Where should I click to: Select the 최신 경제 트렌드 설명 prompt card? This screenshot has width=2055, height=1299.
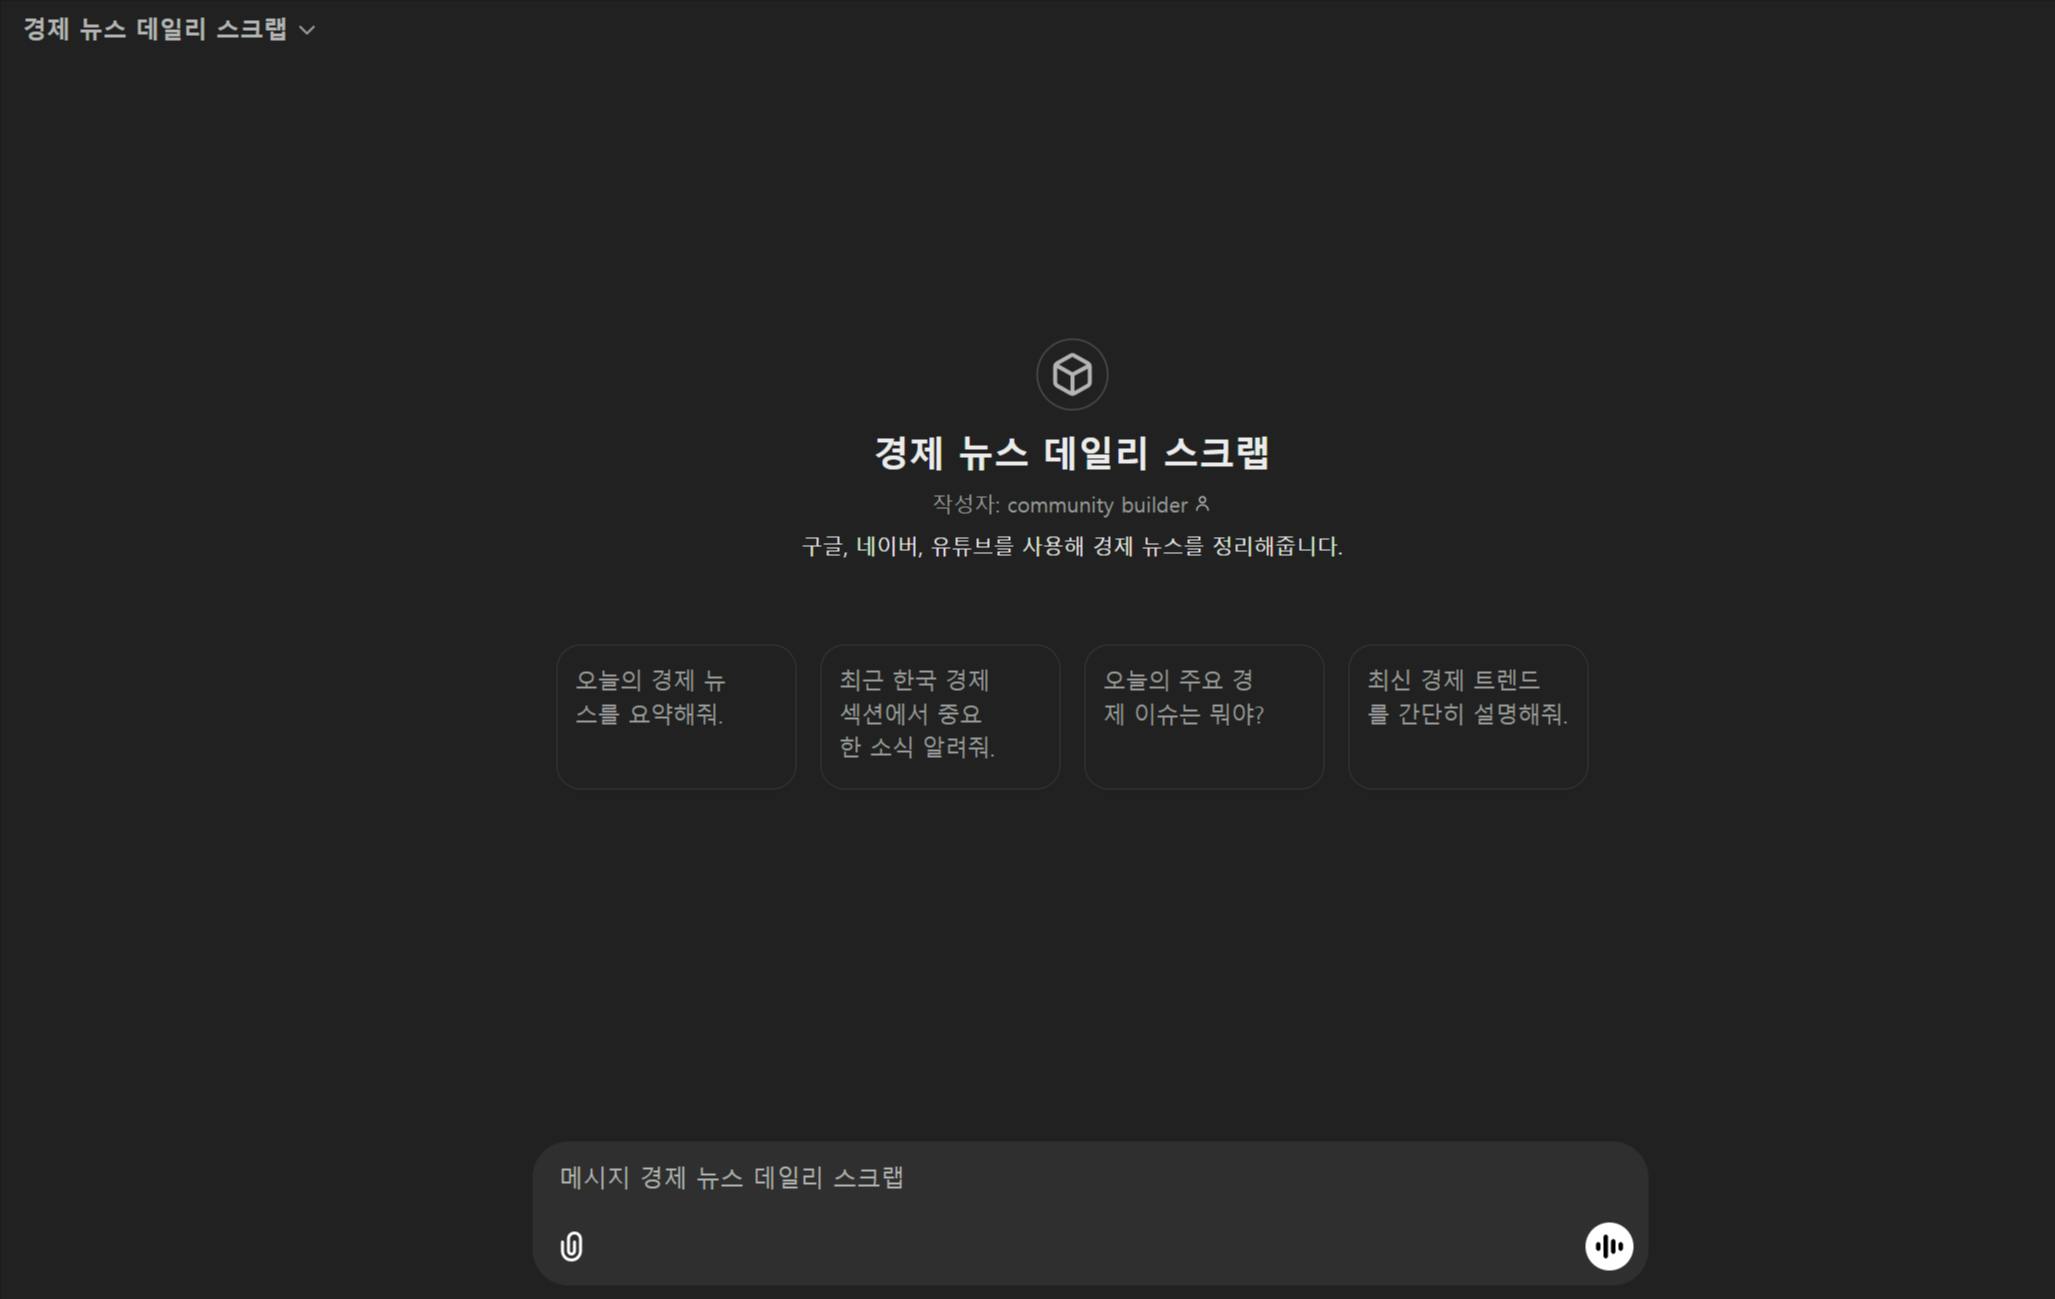(1468, 716)
